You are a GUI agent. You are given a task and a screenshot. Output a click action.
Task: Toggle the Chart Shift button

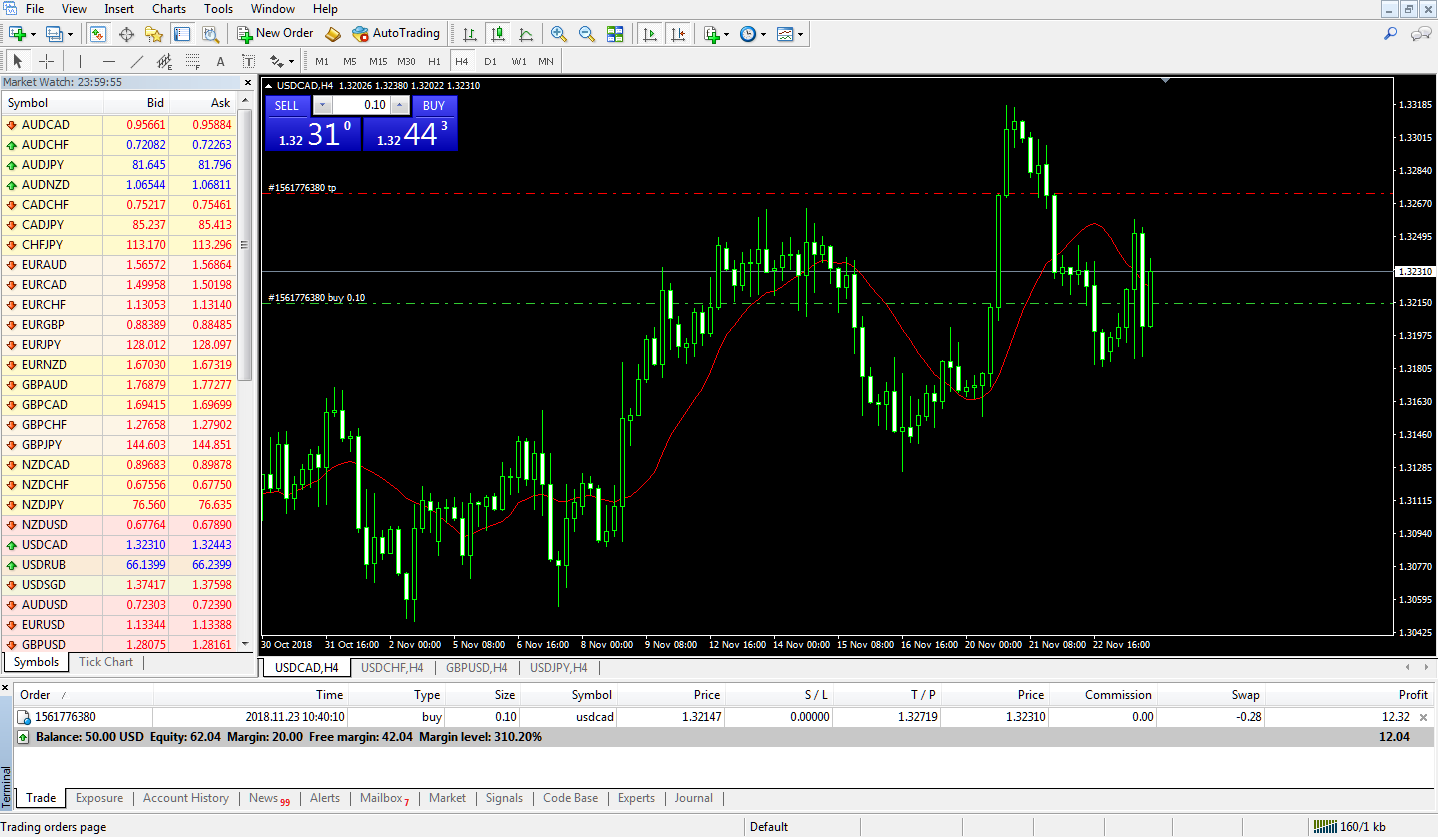[679, 34]
